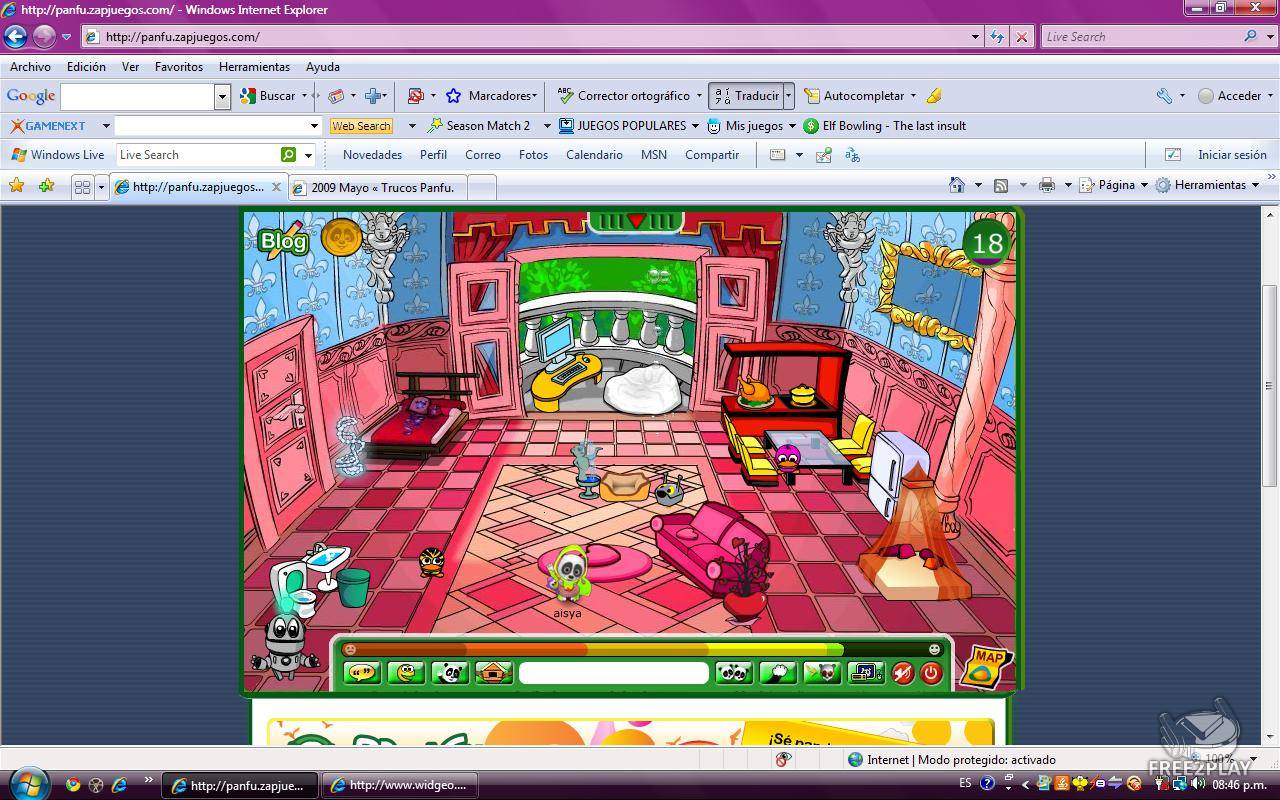Open the Archivo menu
This screenshot has height=800, width=1280.
[x=30, y=67]
